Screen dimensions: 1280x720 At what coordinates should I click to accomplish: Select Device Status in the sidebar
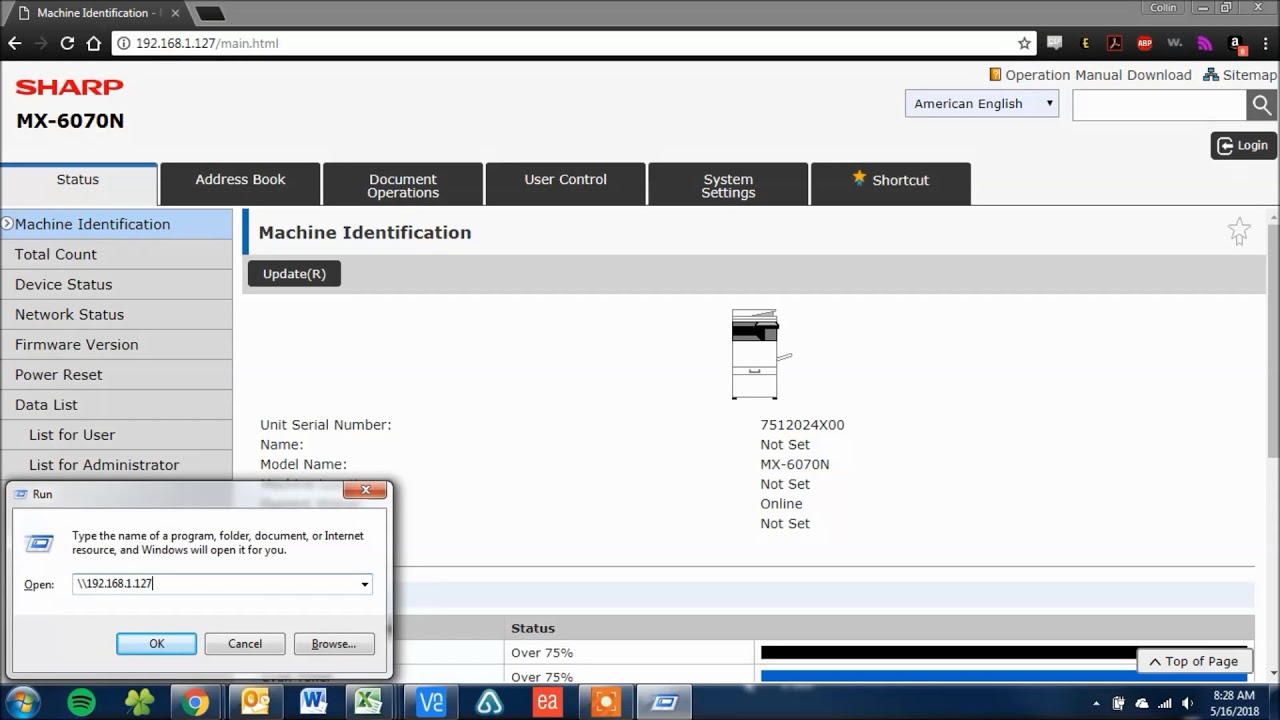(x=116, y=284)
